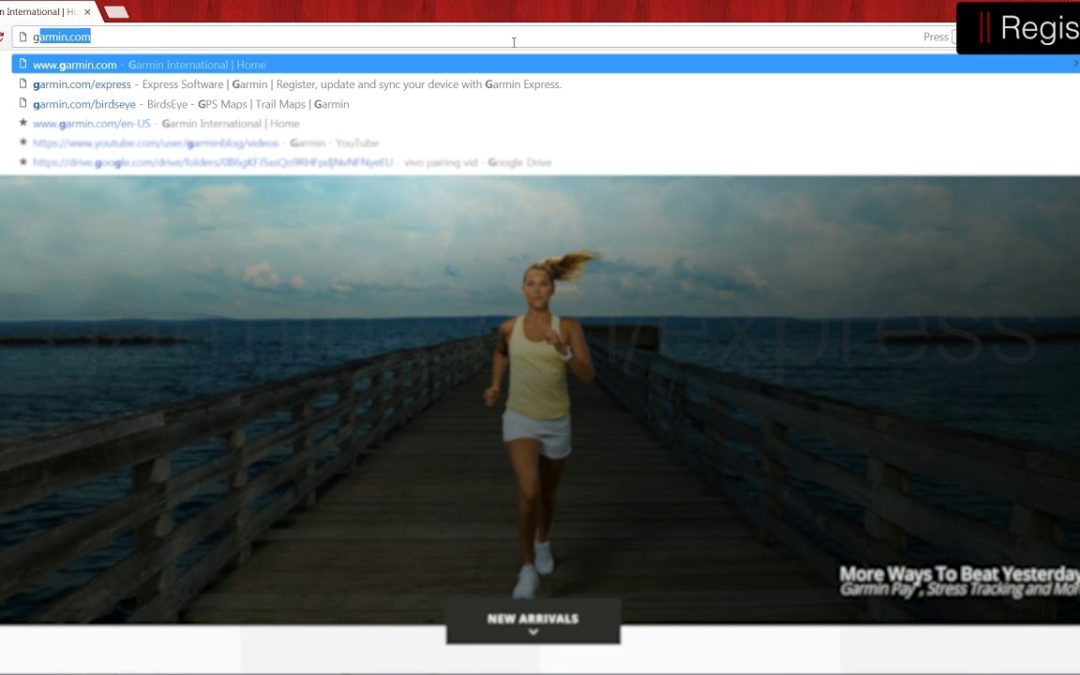The height and width of the screenshot is (675, 1080).
Task: Select the www.garmin.com suggestion
Action: pos(150,65)
